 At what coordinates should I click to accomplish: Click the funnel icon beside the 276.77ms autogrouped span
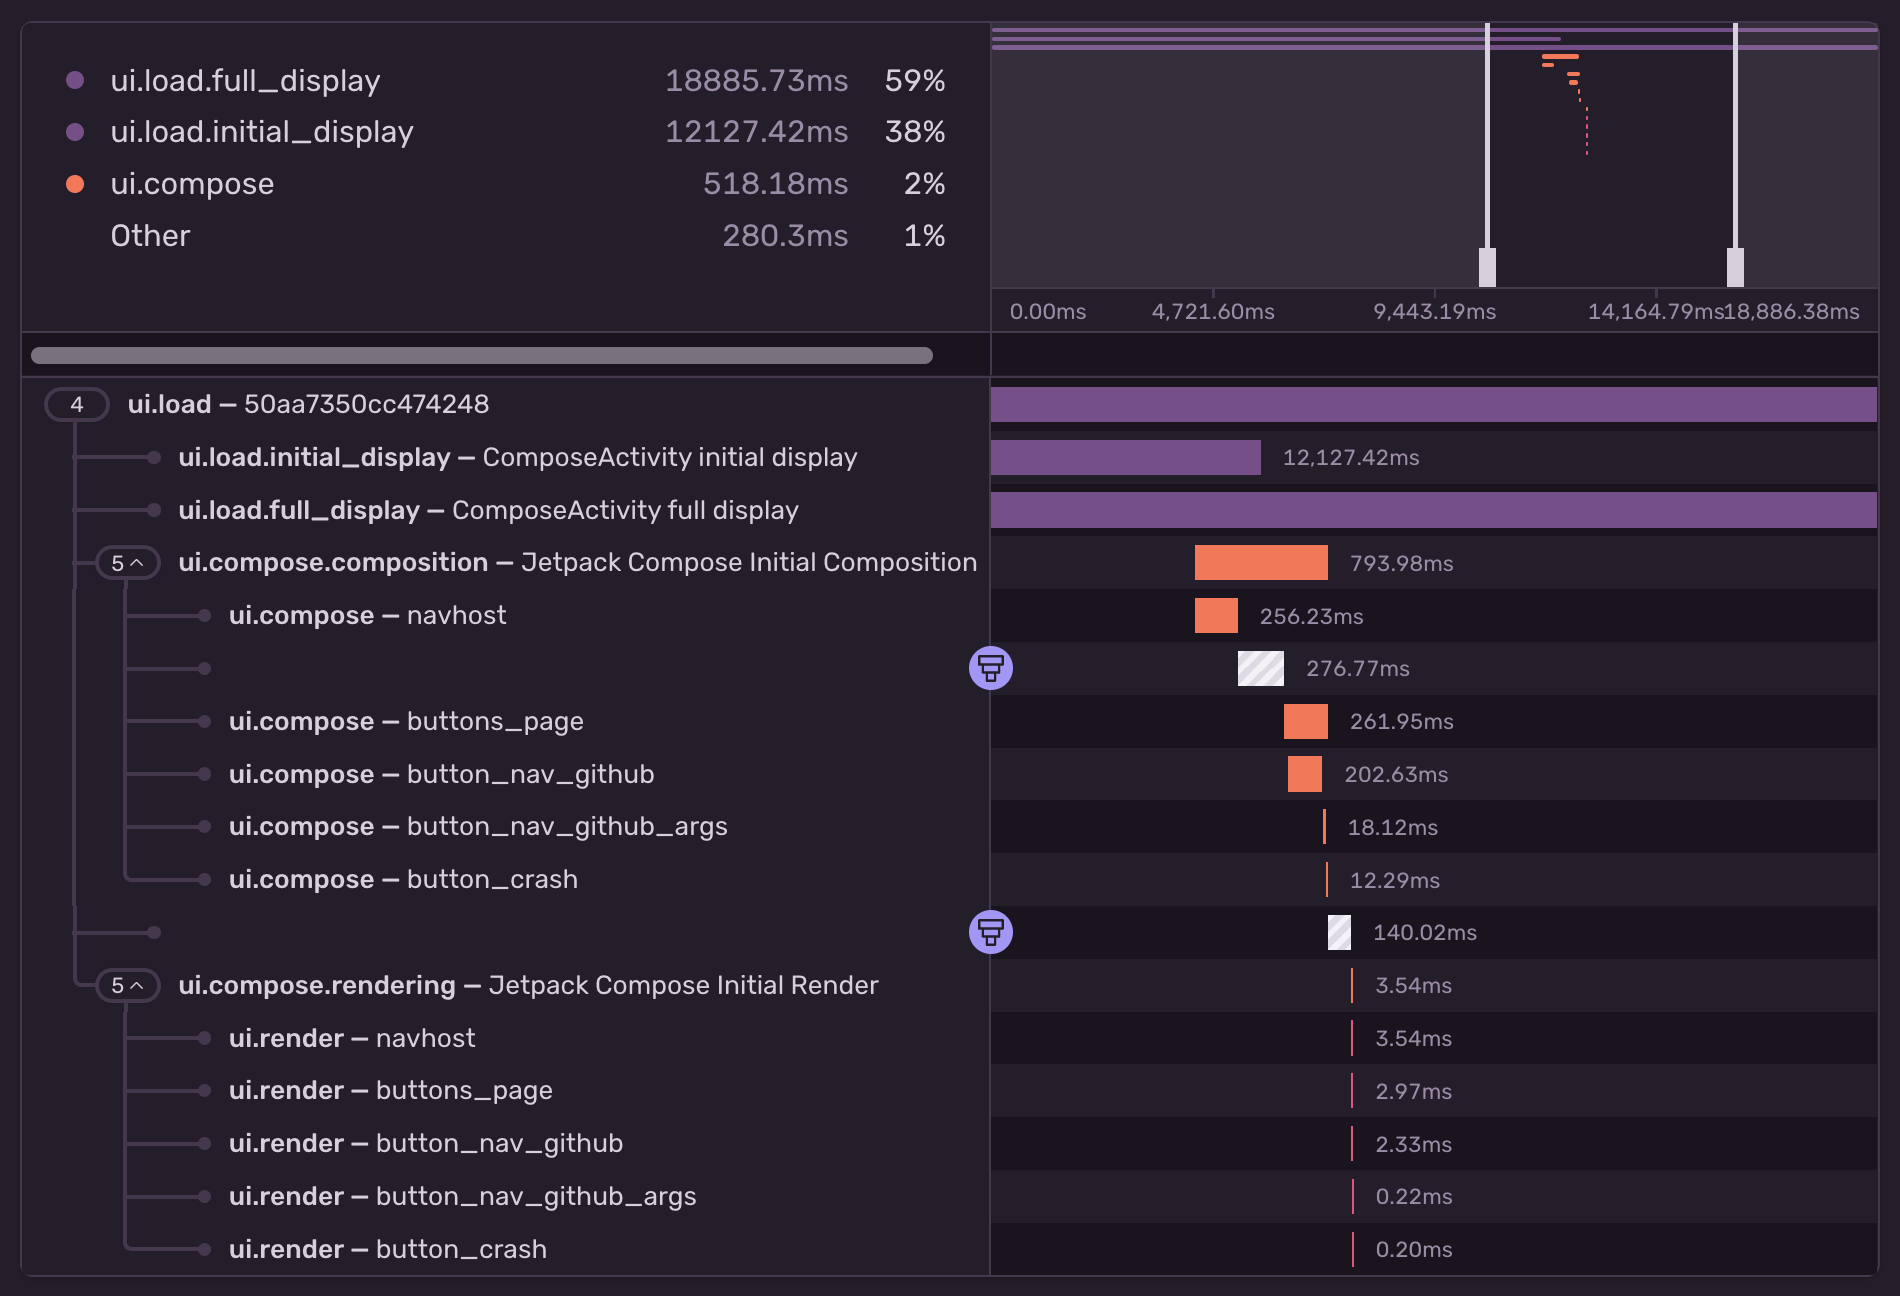989,667
